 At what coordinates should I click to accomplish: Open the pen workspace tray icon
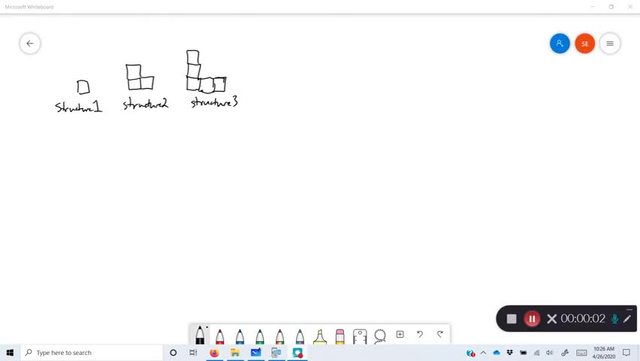[565, 352]
